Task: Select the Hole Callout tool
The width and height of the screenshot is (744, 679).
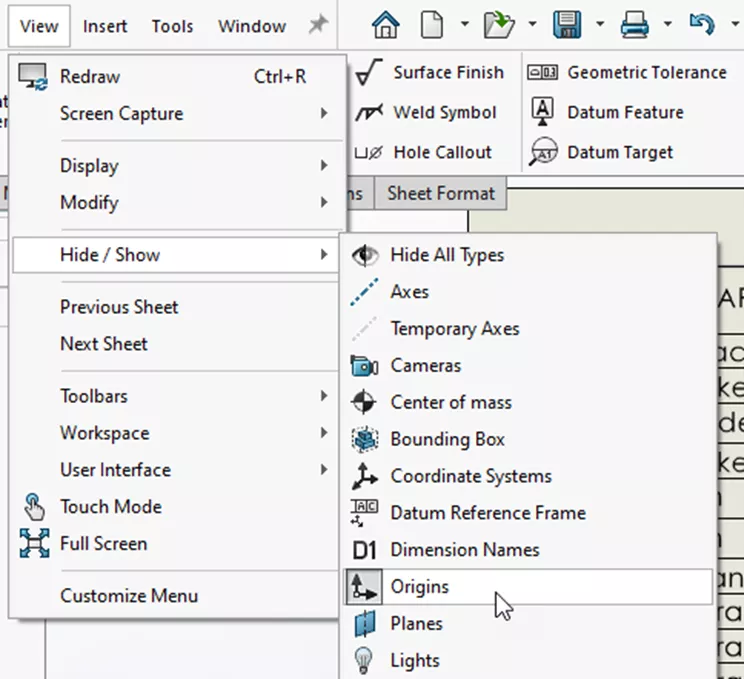Action: (x=423, y=152)
